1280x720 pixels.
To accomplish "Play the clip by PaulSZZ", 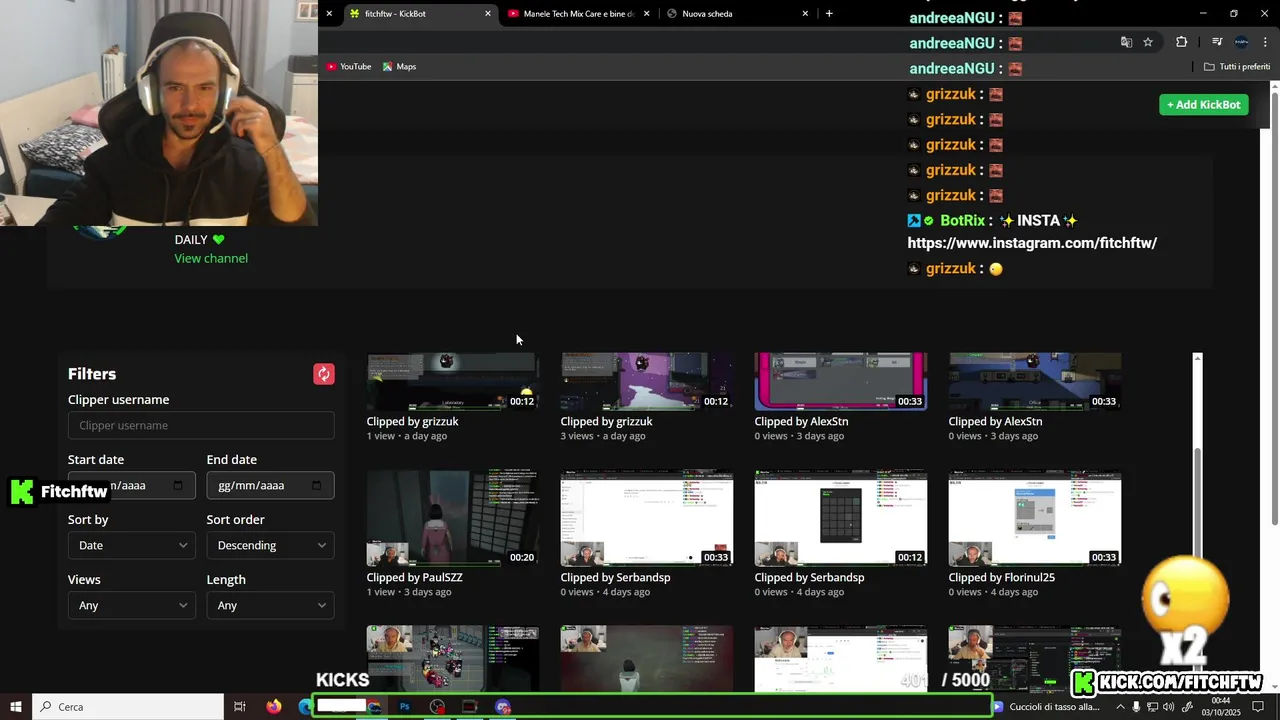I will 452,518.
